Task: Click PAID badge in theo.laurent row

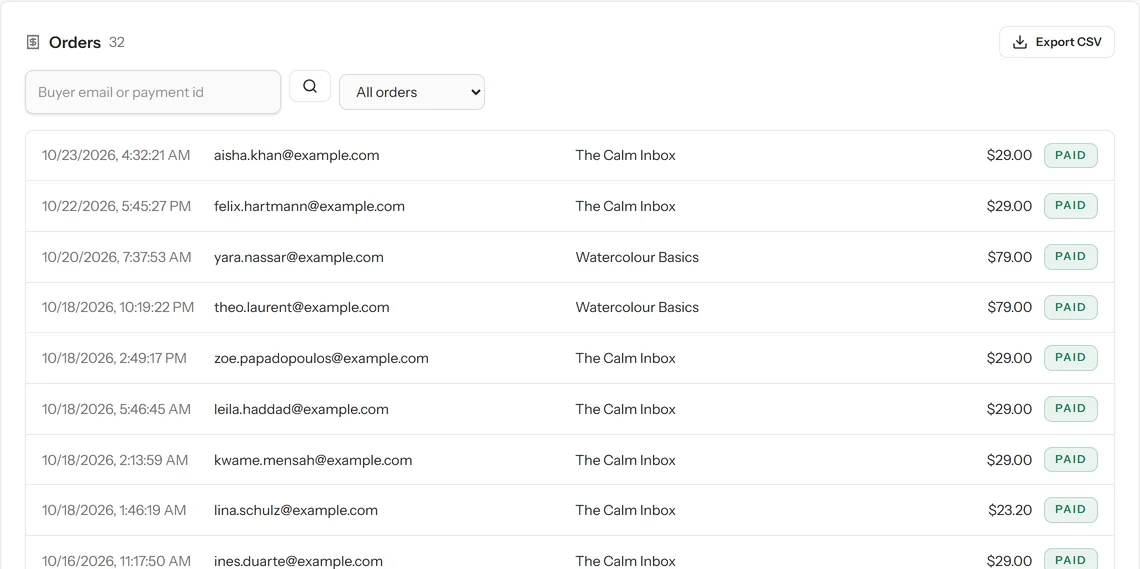Action: point(1070,307)
